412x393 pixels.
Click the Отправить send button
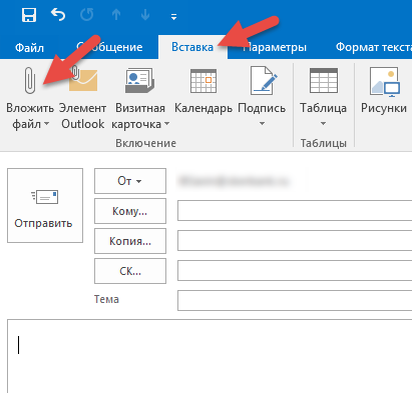tap(45, 205)
